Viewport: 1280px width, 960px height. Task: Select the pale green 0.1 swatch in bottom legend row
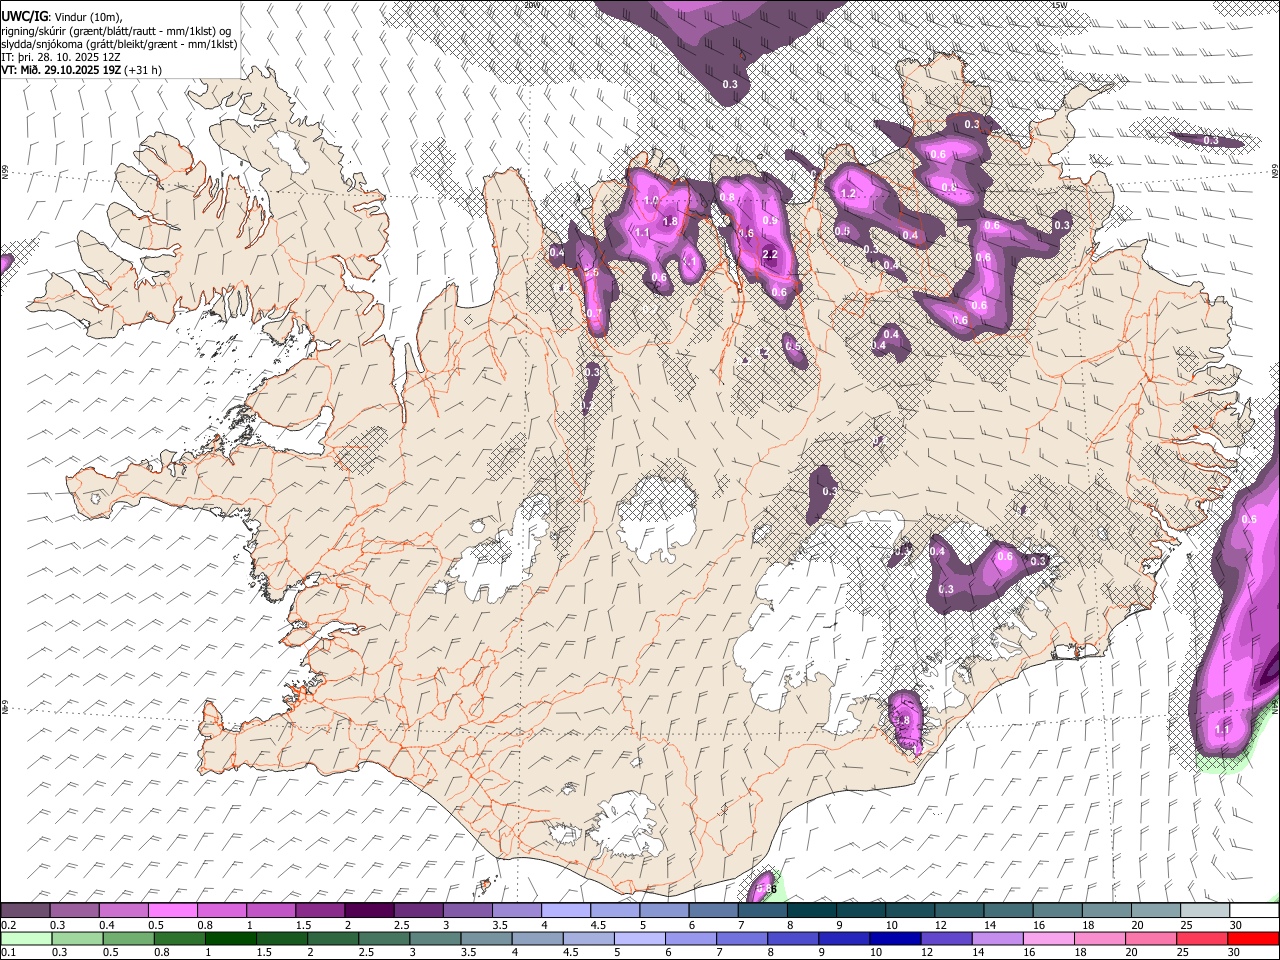click(25, 938)
